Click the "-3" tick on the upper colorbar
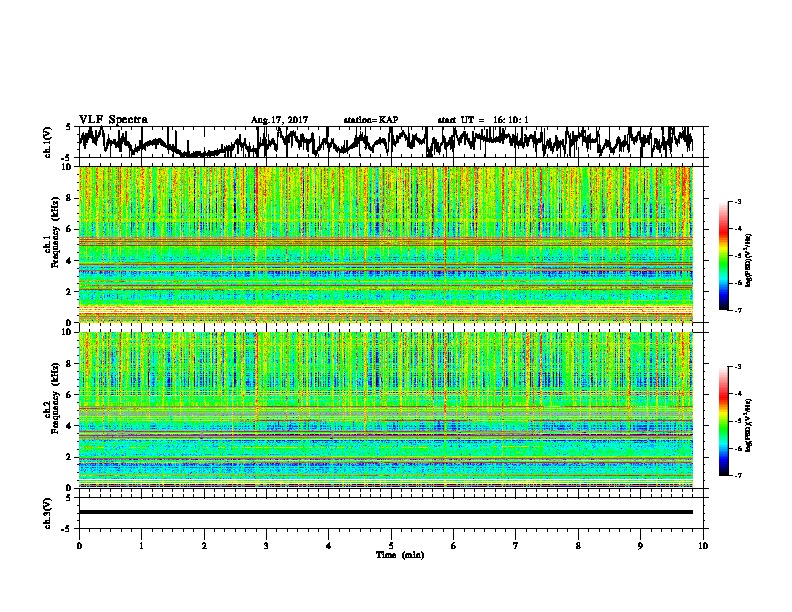This screenshot has height=612, width=792. (737, 201)
